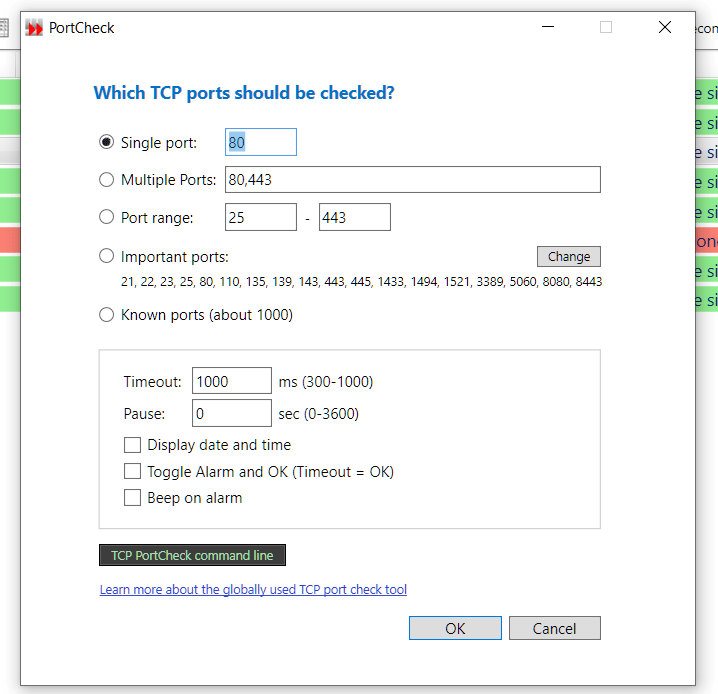Select the Single port radio button

[106, 142]
